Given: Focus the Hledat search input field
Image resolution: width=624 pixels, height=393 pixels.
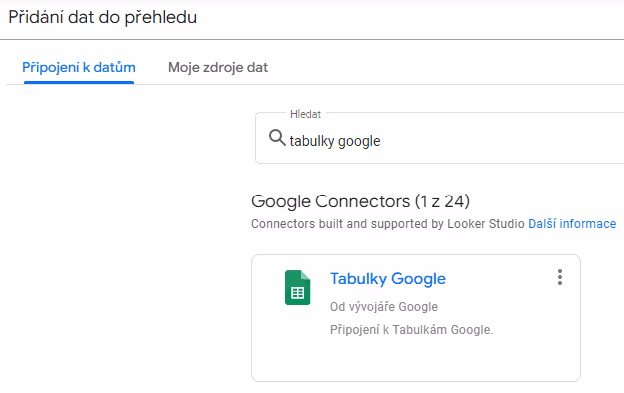Looking at the screenshot, I should 439,138.
